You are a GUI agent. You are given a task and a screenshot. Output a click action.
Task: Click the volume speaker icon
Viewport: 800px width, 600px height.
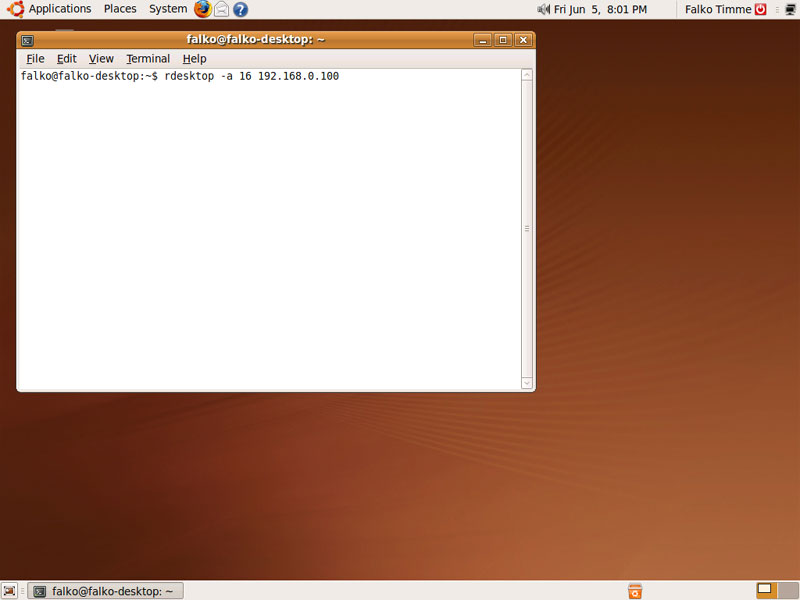tap(543, 9)
